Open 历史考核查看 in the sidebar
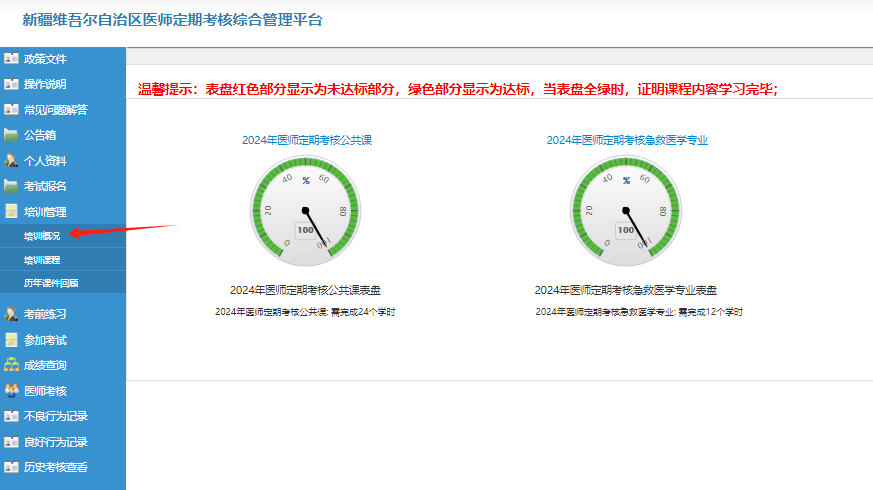This screenshot has height=490, width=873. pyautogui.click(x=55, y=467)
